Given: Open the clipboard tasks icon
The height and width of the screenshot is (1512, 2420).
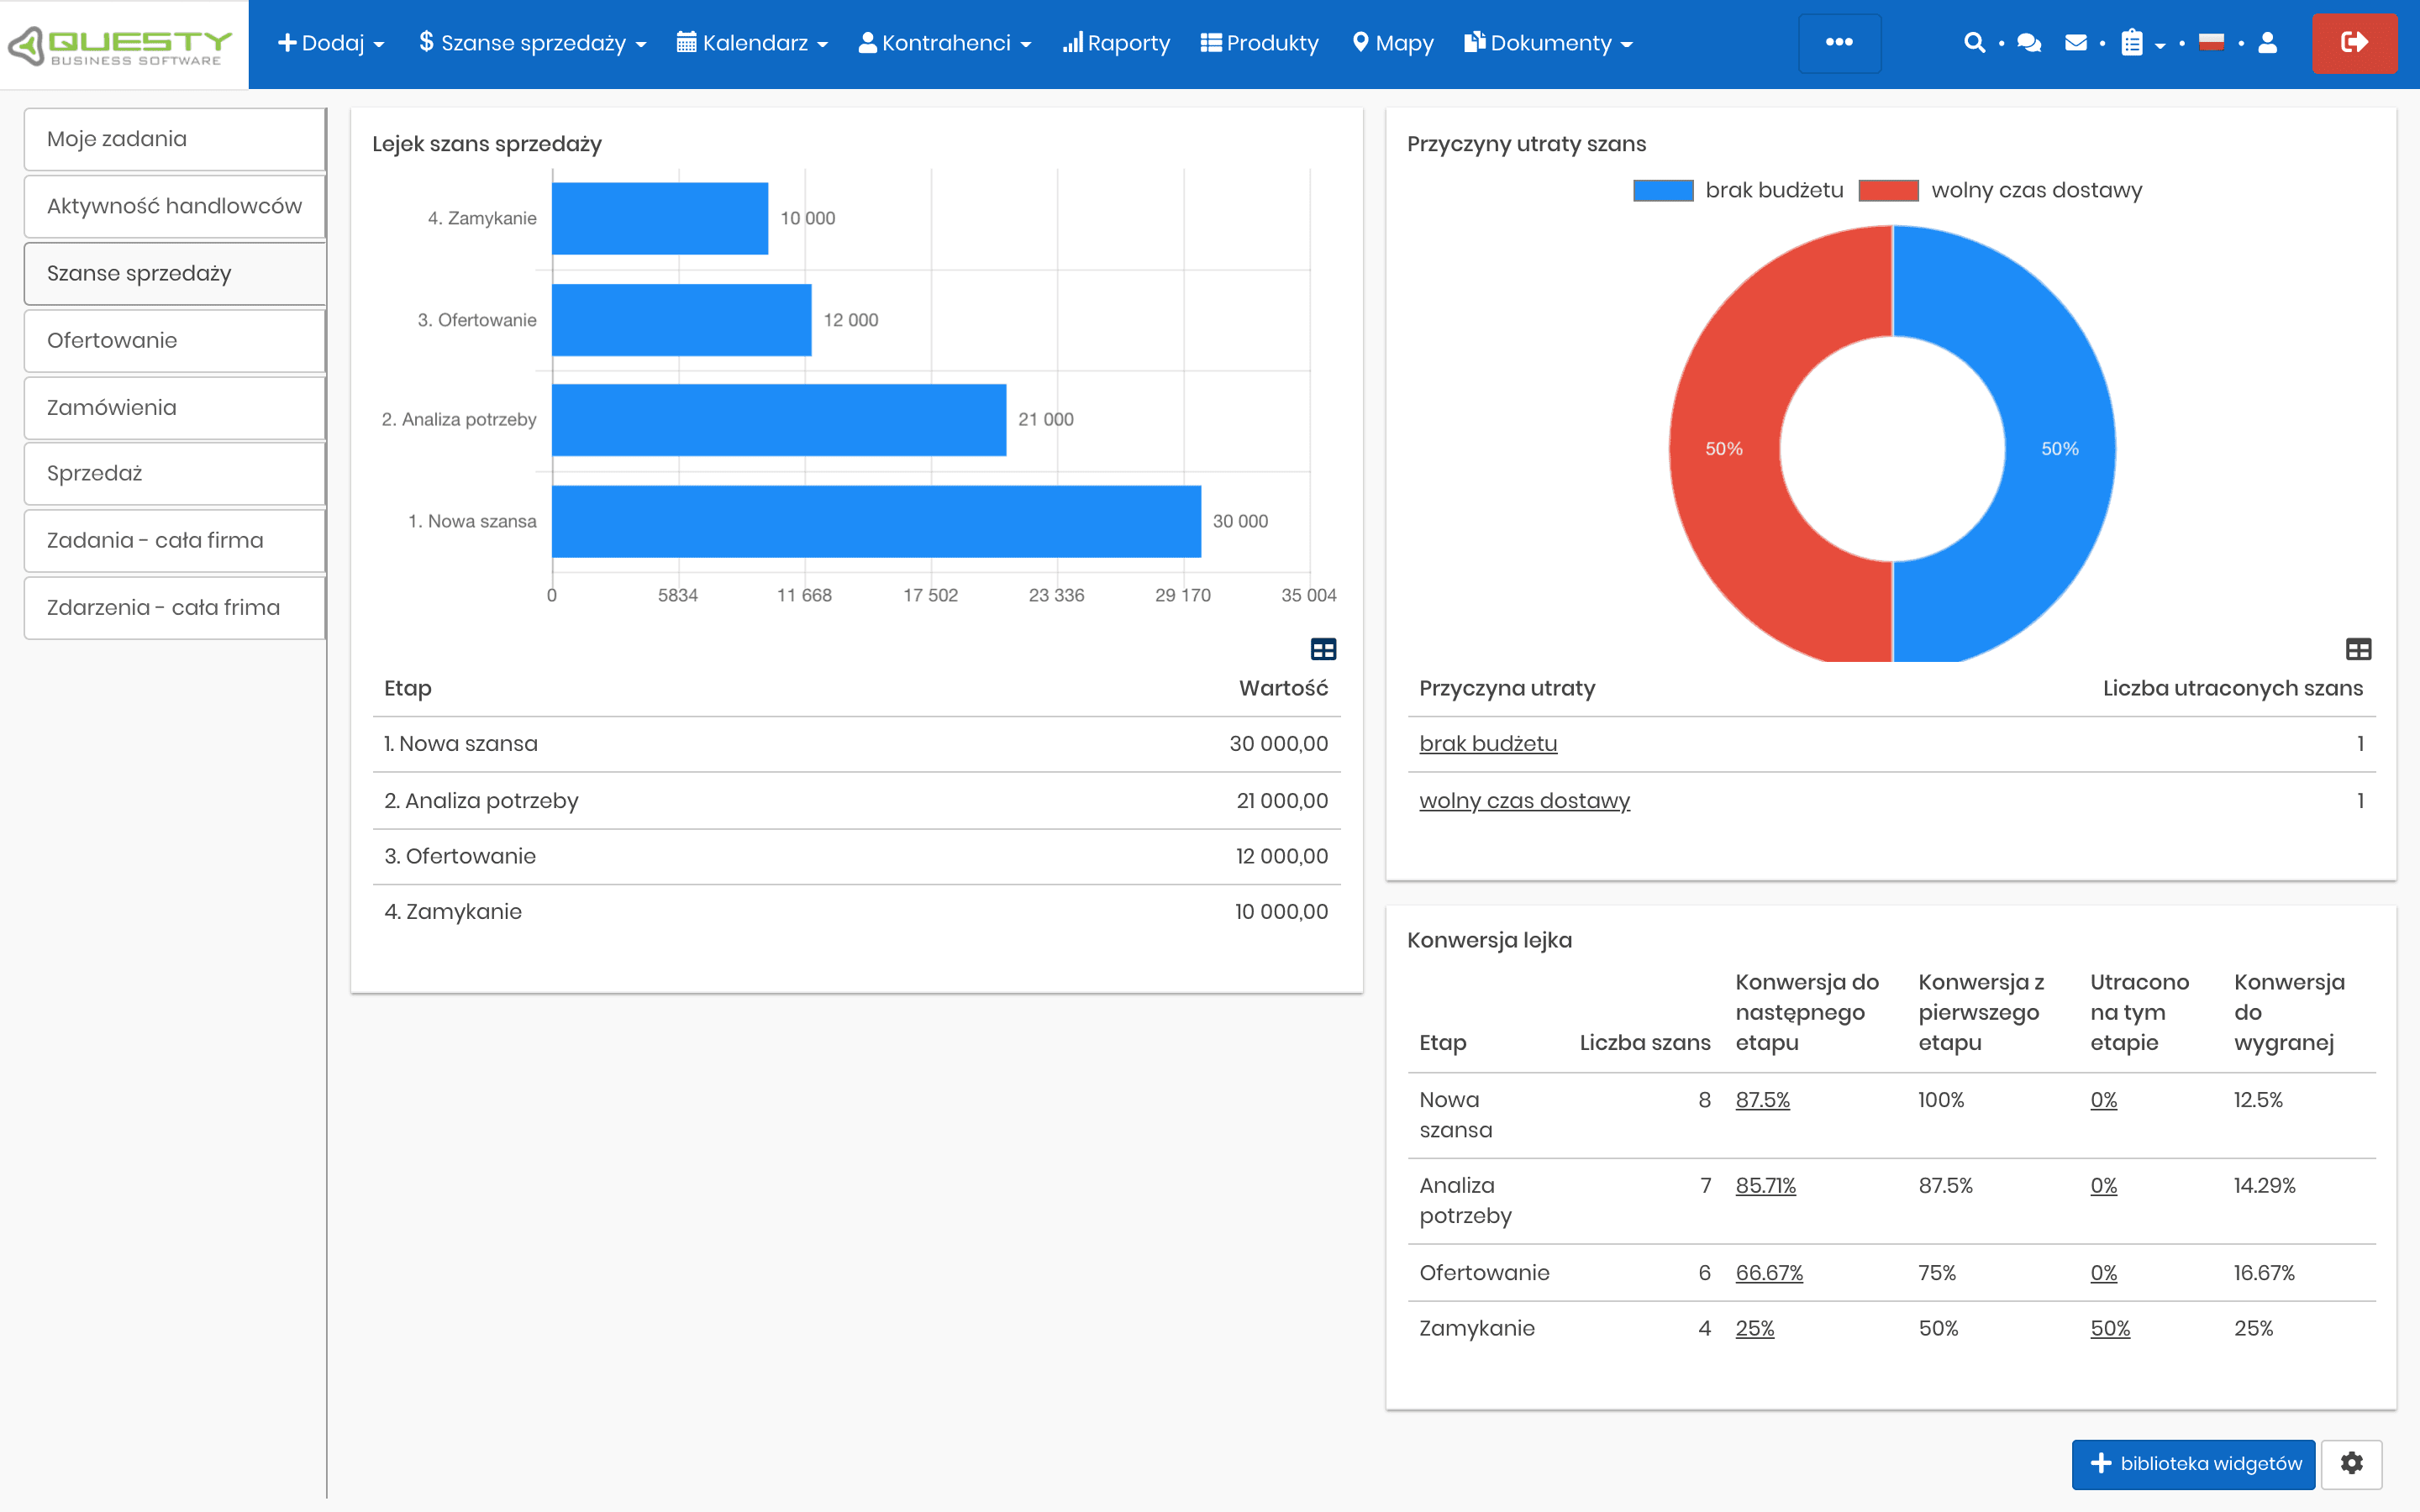Looking at the screenshot, I should 2132,43.
